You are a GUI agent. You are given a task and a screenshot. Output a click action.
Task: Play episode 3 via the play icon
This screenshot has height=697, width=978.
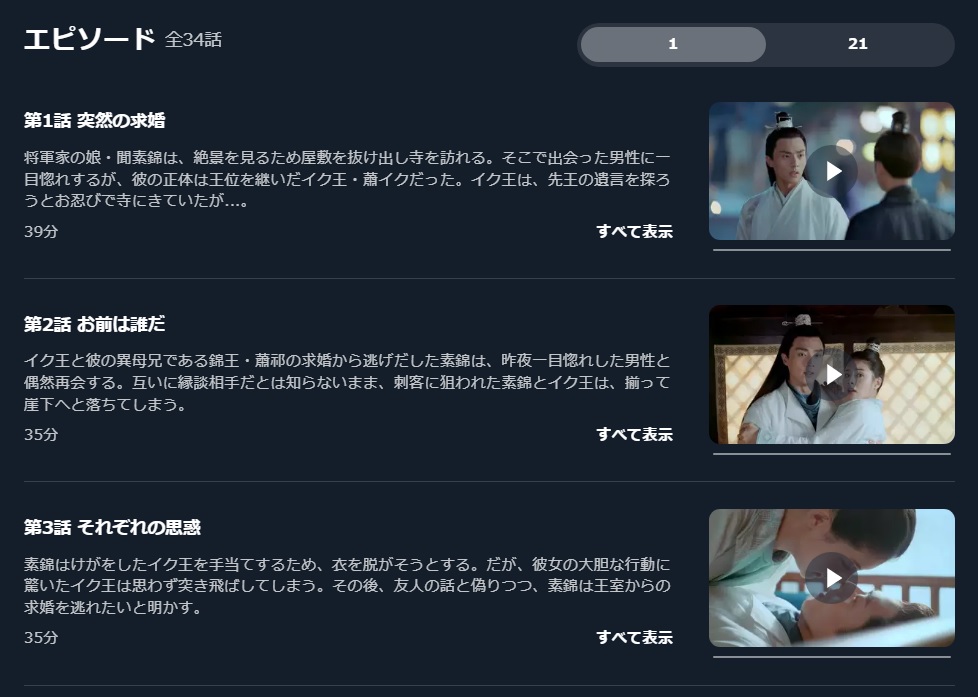point(832,578)
